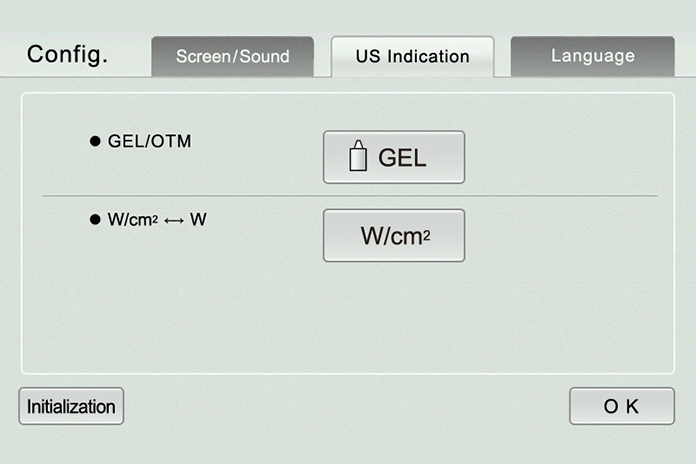Click the standalone W after the arrow

click(198, 219)
